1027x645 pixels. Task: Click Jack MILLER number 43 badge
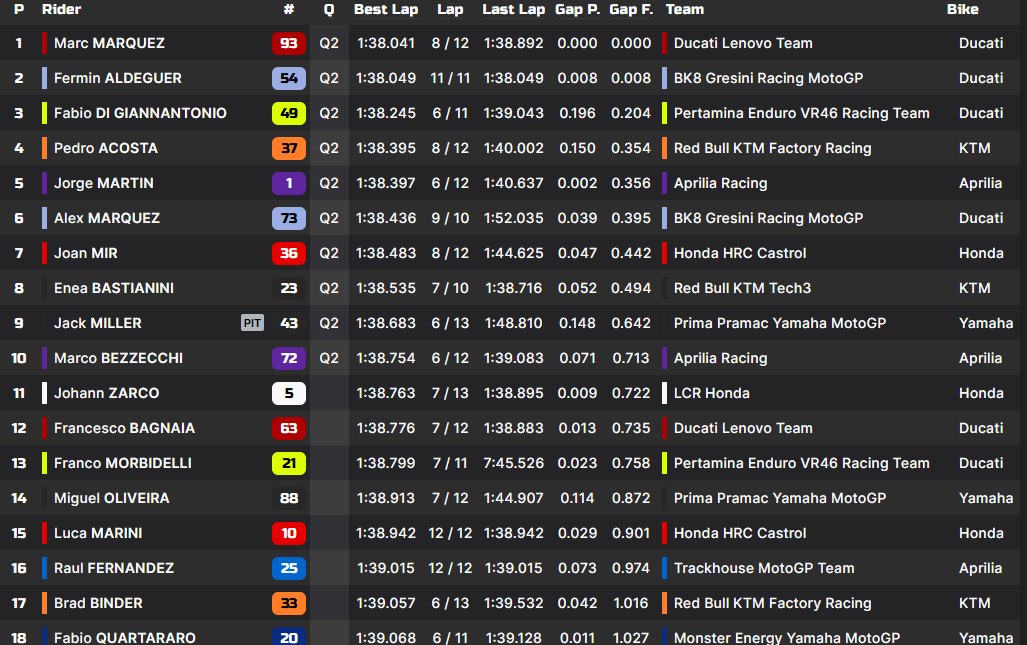tap(289, 323)
